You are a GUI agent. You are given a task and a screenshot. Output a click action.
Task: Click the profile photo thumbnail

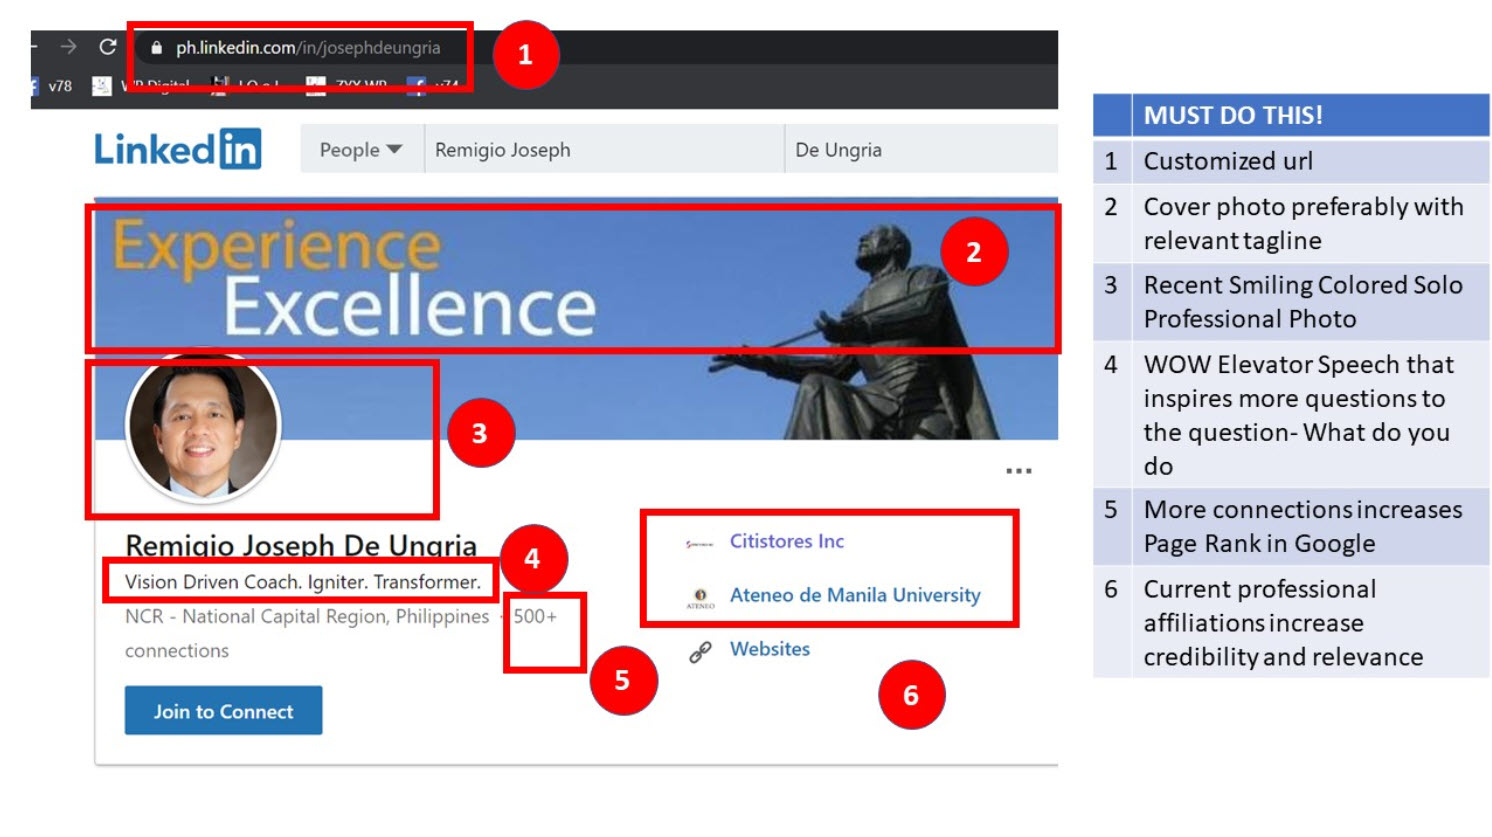pyautogui.click(x=203, y=425)
